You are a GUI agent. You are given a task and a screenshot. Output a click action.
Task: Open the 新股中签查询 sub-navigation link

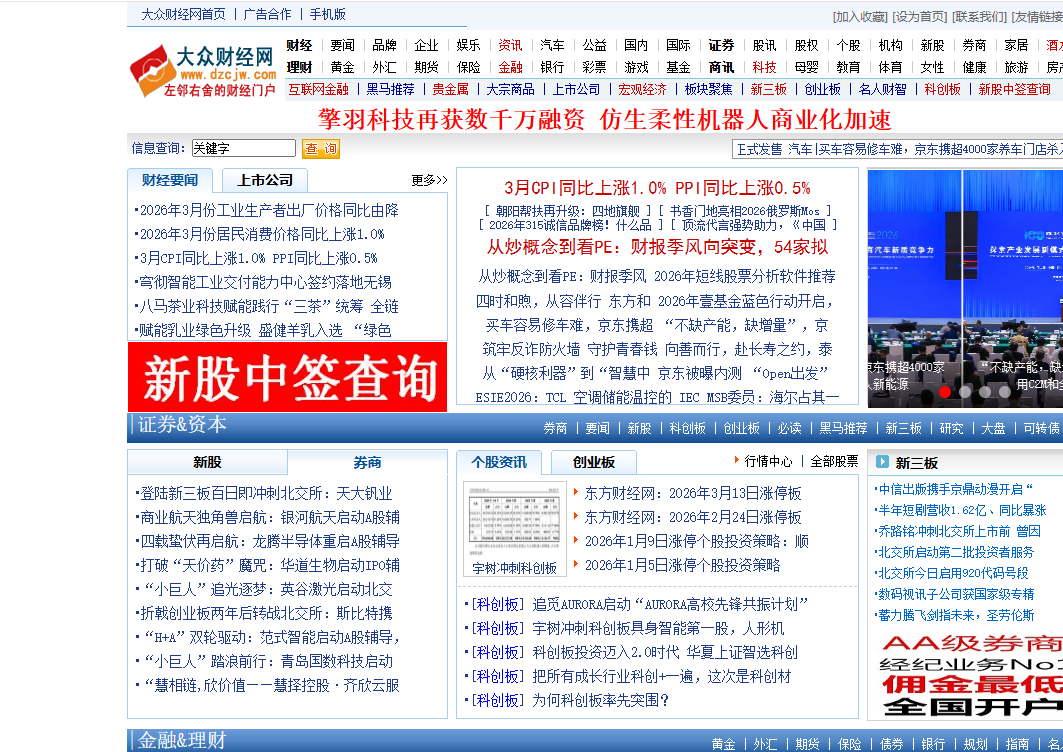1014,90
